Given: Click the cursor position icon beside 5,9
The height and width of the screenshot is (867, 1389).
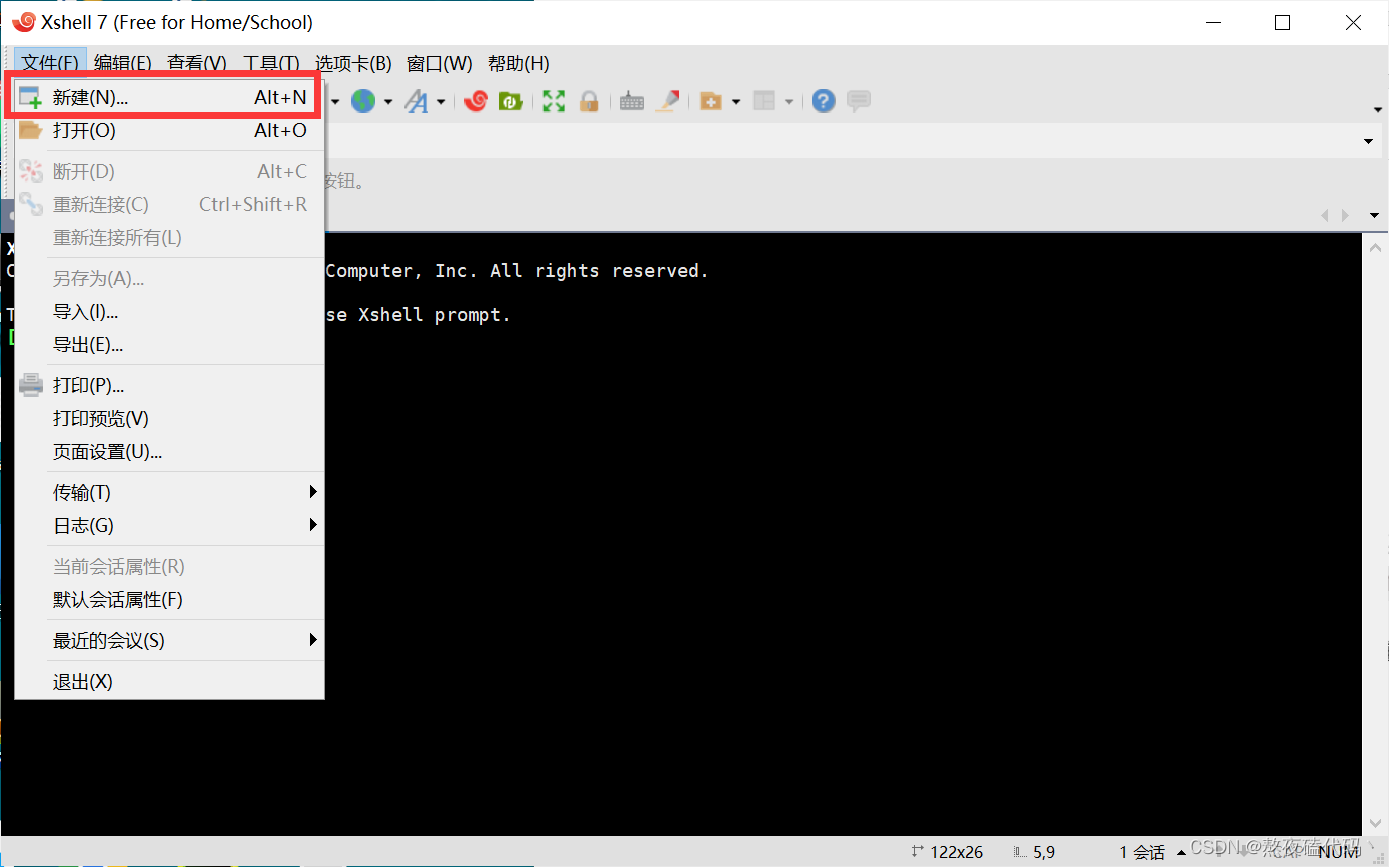Looking at the screenshot, I should pyautogui.click(x=1019, y=852).
